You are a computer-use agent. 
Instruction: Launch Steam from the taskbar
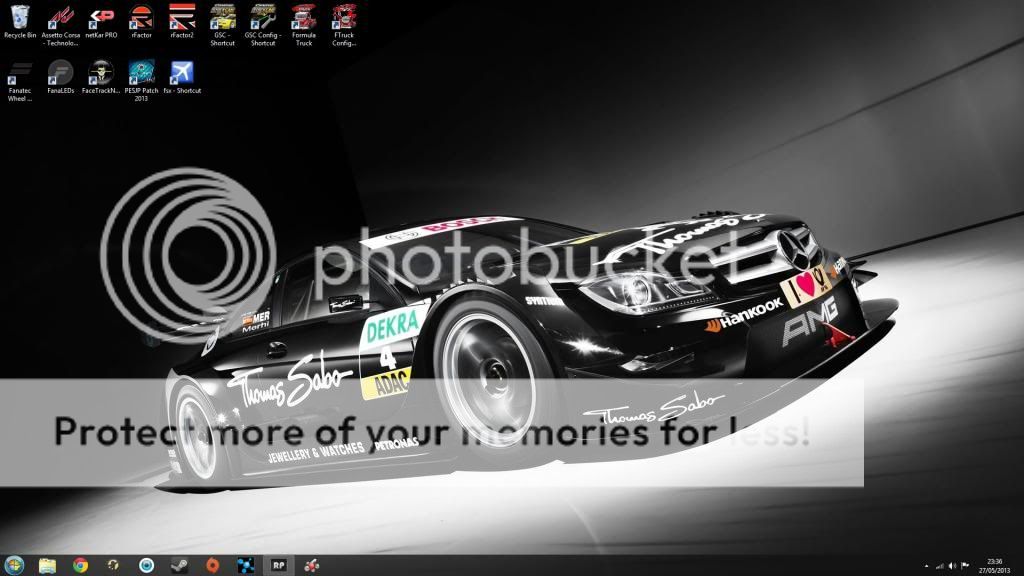click(180, 564)
